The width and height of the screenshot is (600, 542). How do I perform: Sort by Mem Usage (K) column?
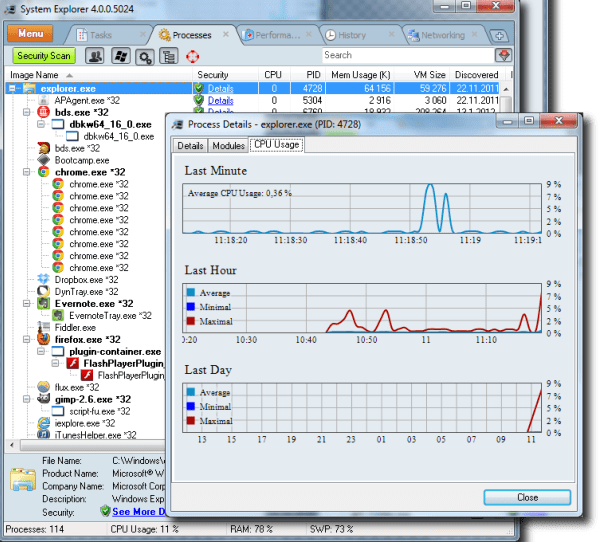click(360, 75)
